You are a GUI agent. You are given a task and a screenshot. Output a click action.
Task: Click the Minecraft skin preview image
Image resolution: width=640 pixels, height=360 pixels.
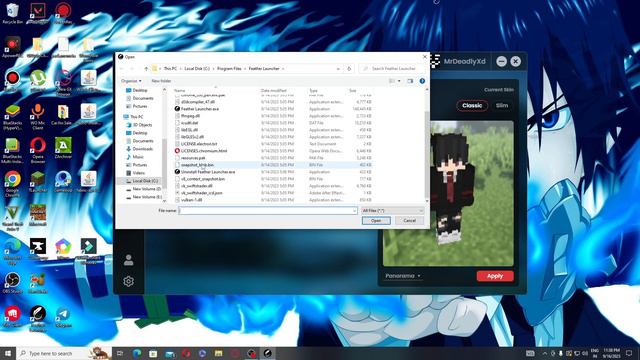(448, 193)
